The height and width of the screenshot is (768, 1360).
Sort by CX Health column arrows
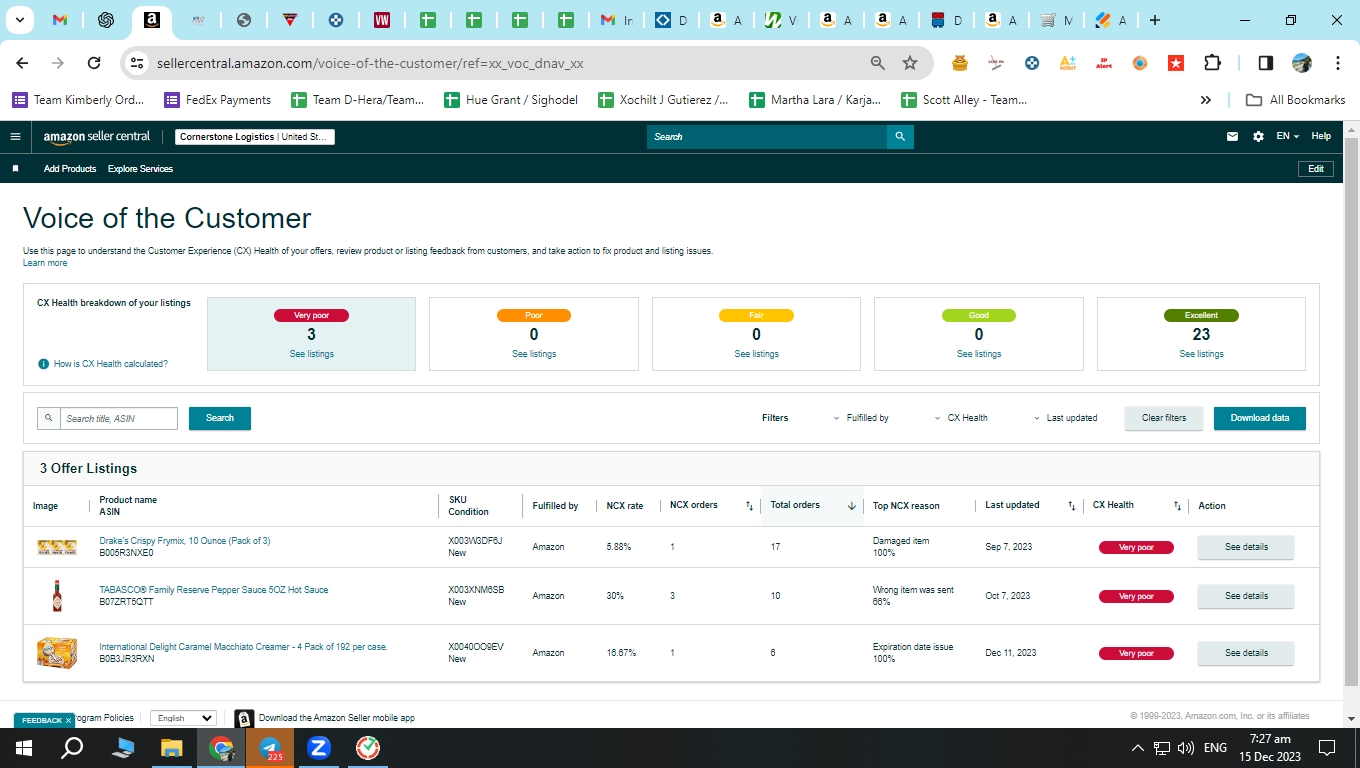[x=1177, y=506]
